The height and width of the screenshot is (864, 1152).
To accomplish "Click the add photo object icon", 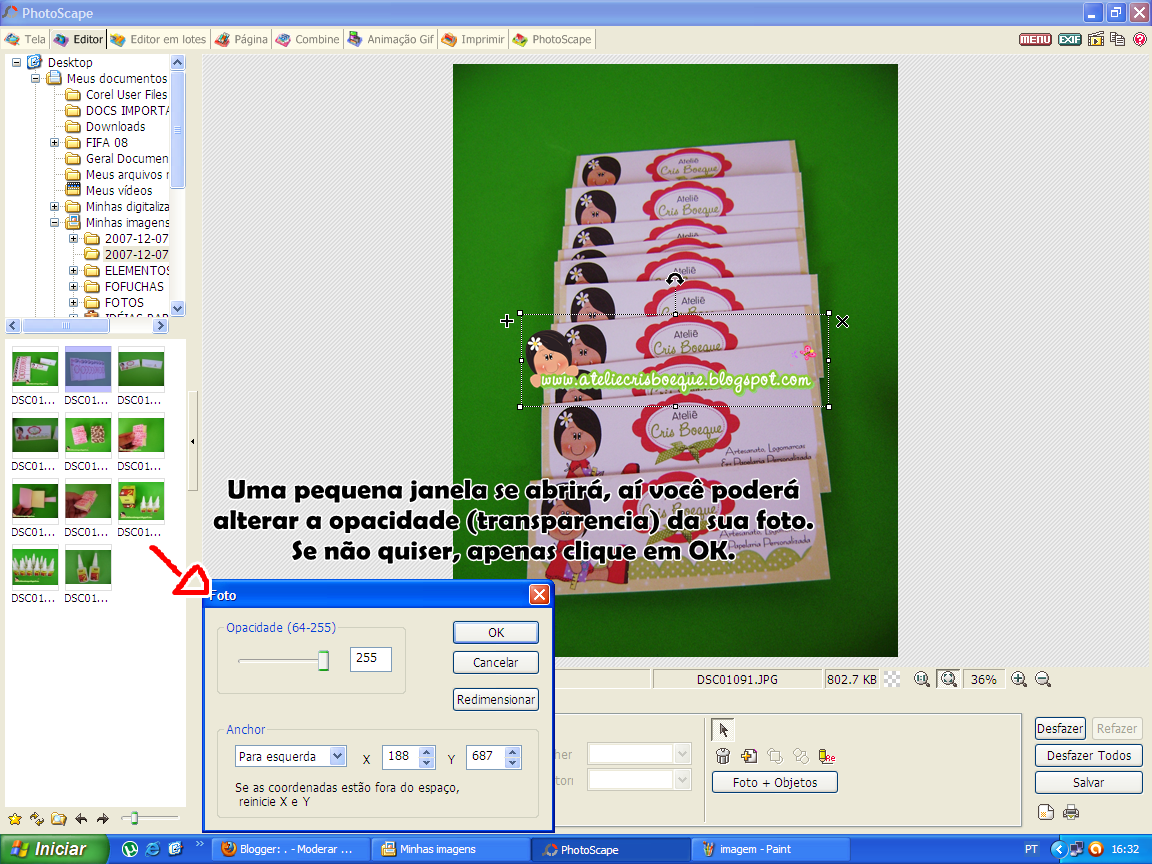I will click(x=749, y=756).
